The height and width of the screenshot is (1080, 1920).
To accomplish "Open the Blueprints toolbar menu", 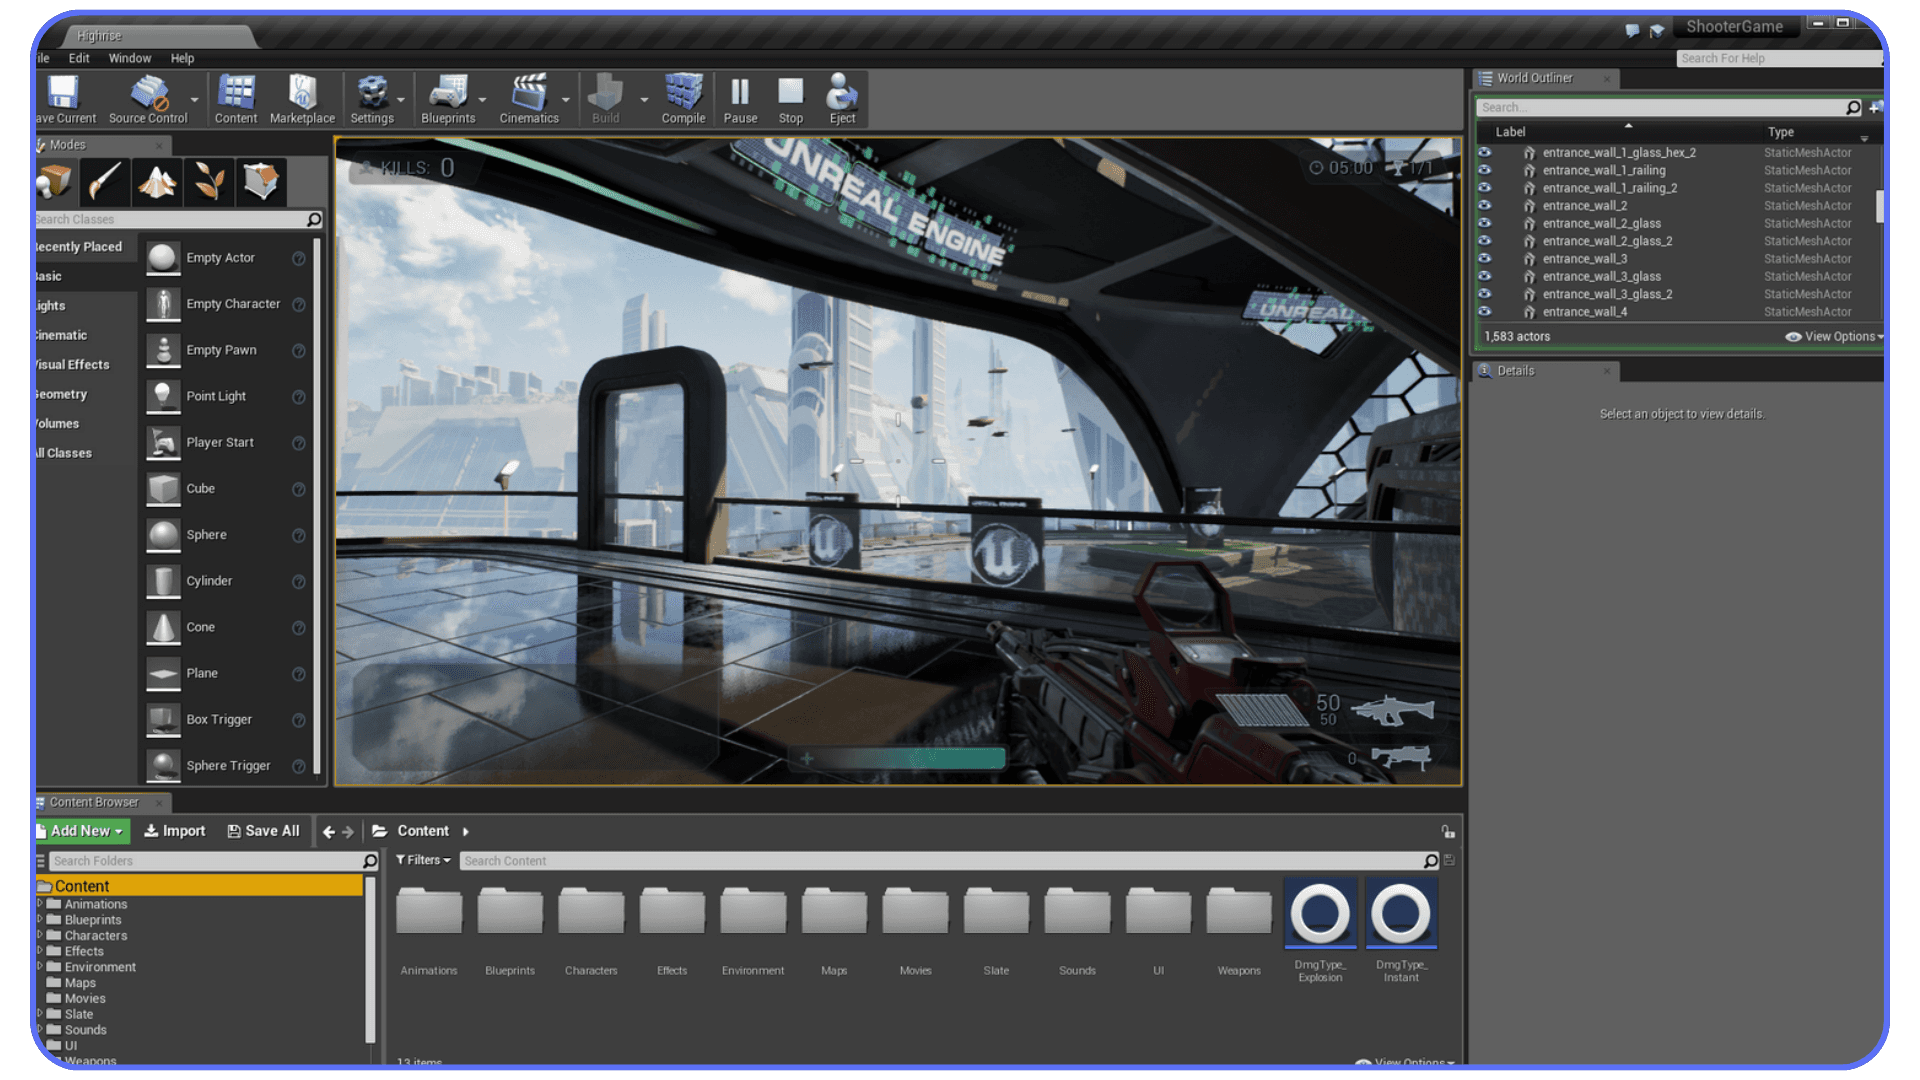I will tap(447, 97).
